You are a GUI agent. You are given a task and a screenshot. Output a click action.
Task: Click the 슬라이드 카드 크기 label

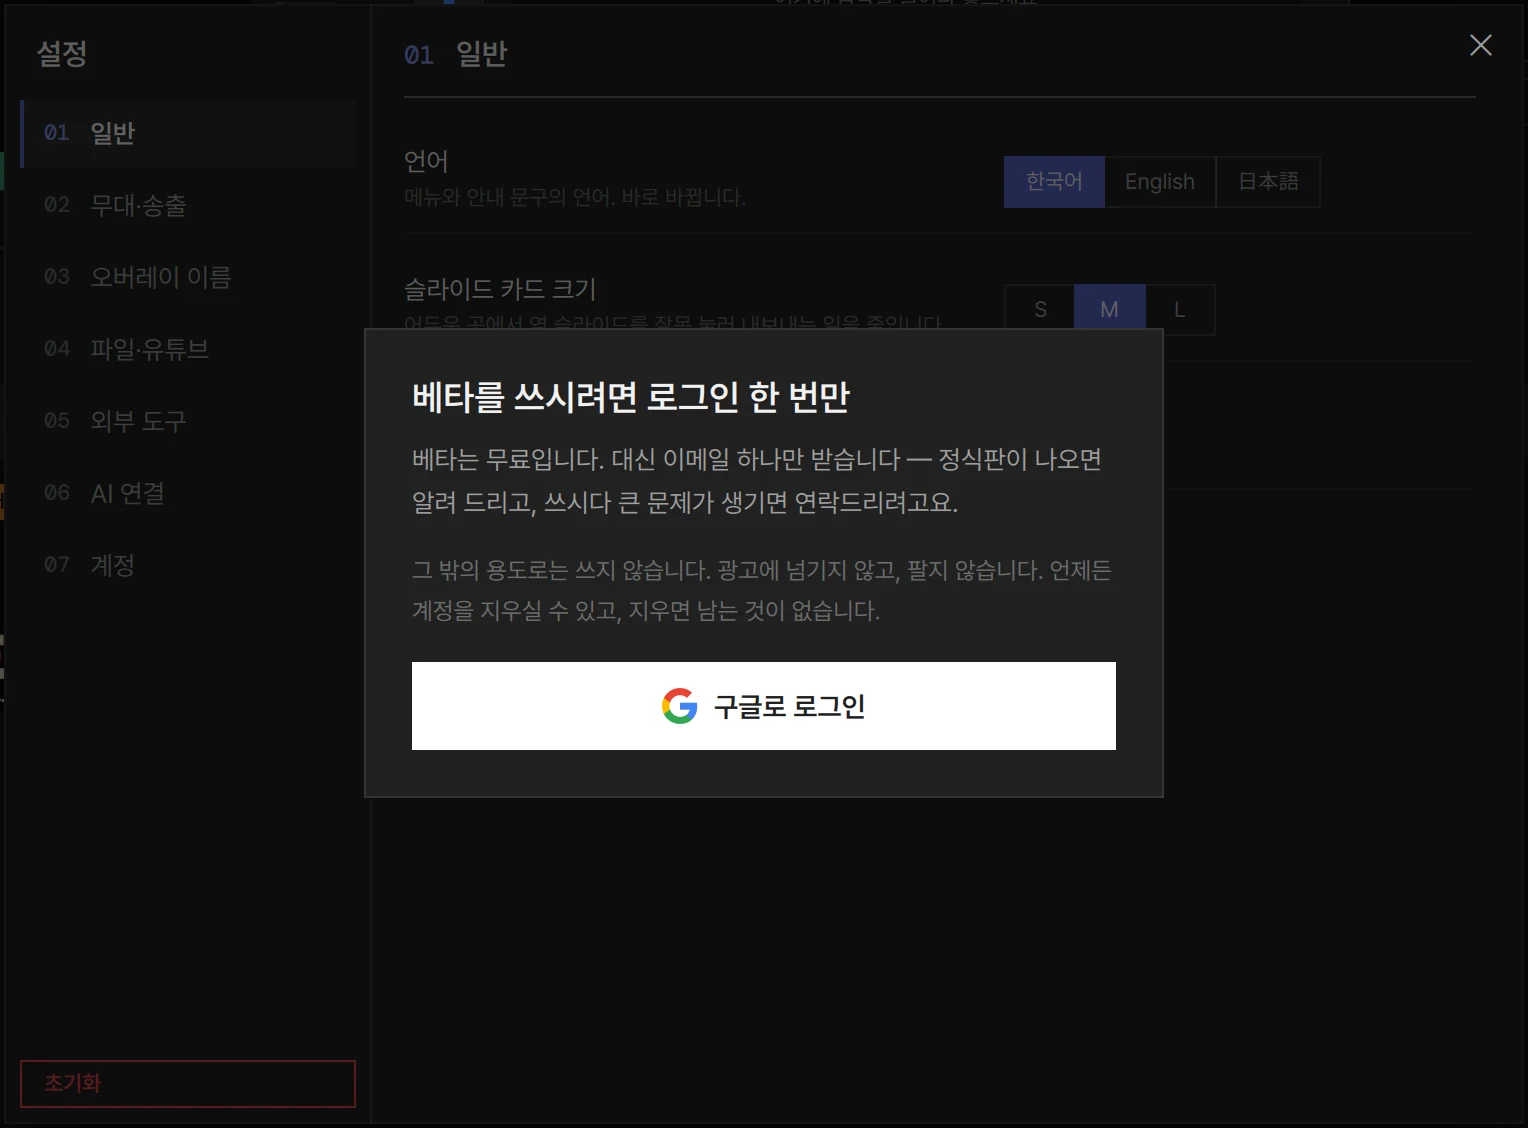500,289
